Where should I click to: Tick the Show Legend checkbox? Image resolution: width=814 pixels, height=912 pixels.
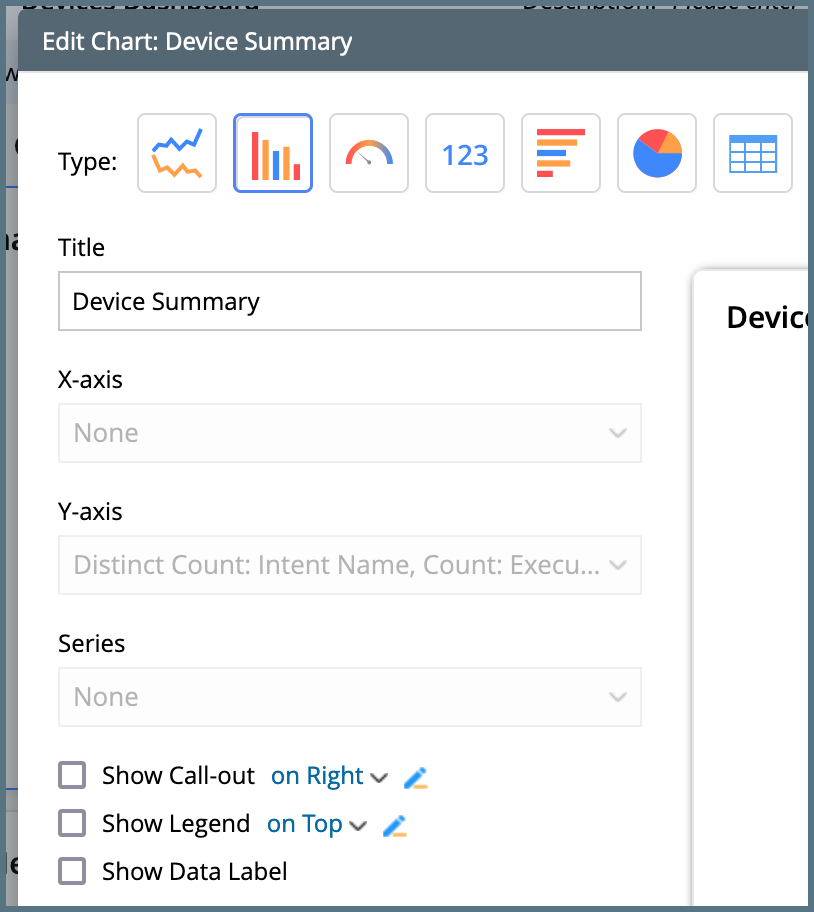(x=72, y=824)
